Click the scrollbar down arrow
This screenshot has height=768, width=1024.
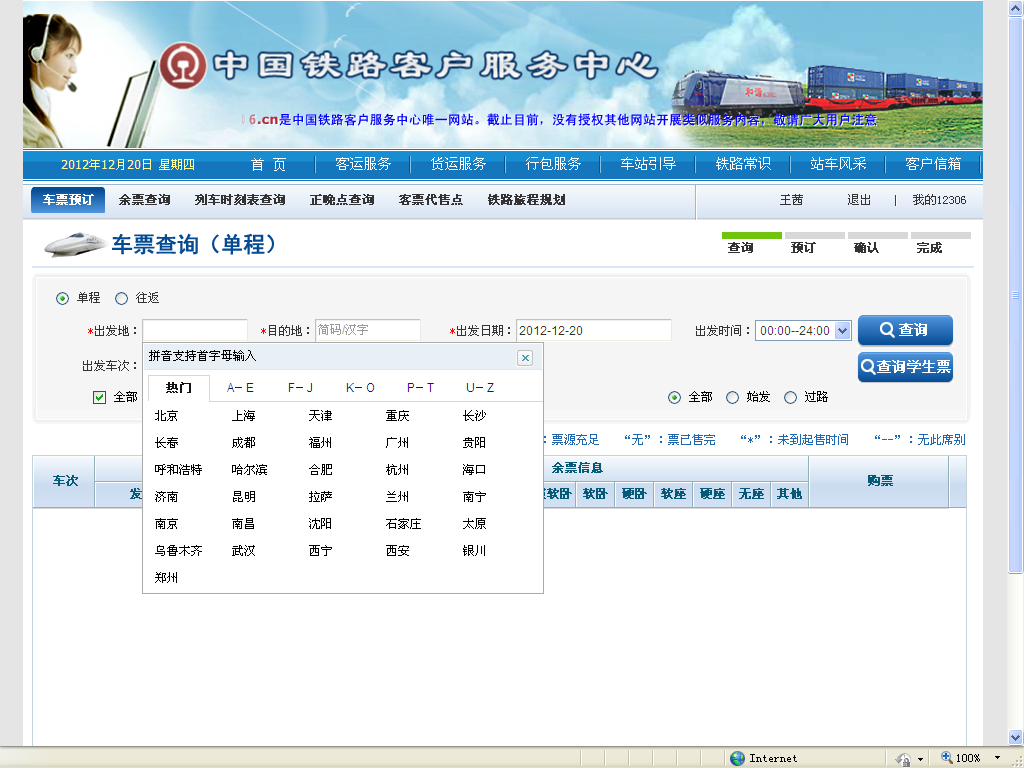click(x=1016, y=737)
